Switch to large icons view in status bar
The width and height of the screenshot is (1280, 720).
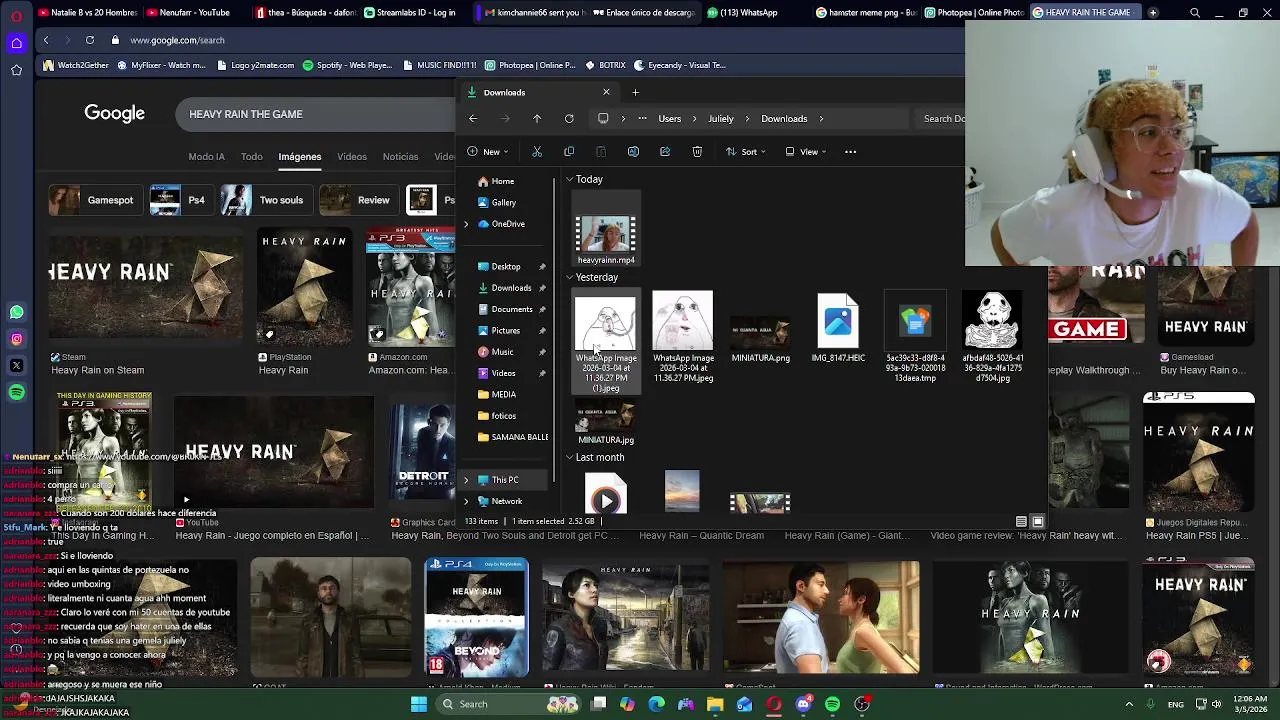pos(1038,521)
